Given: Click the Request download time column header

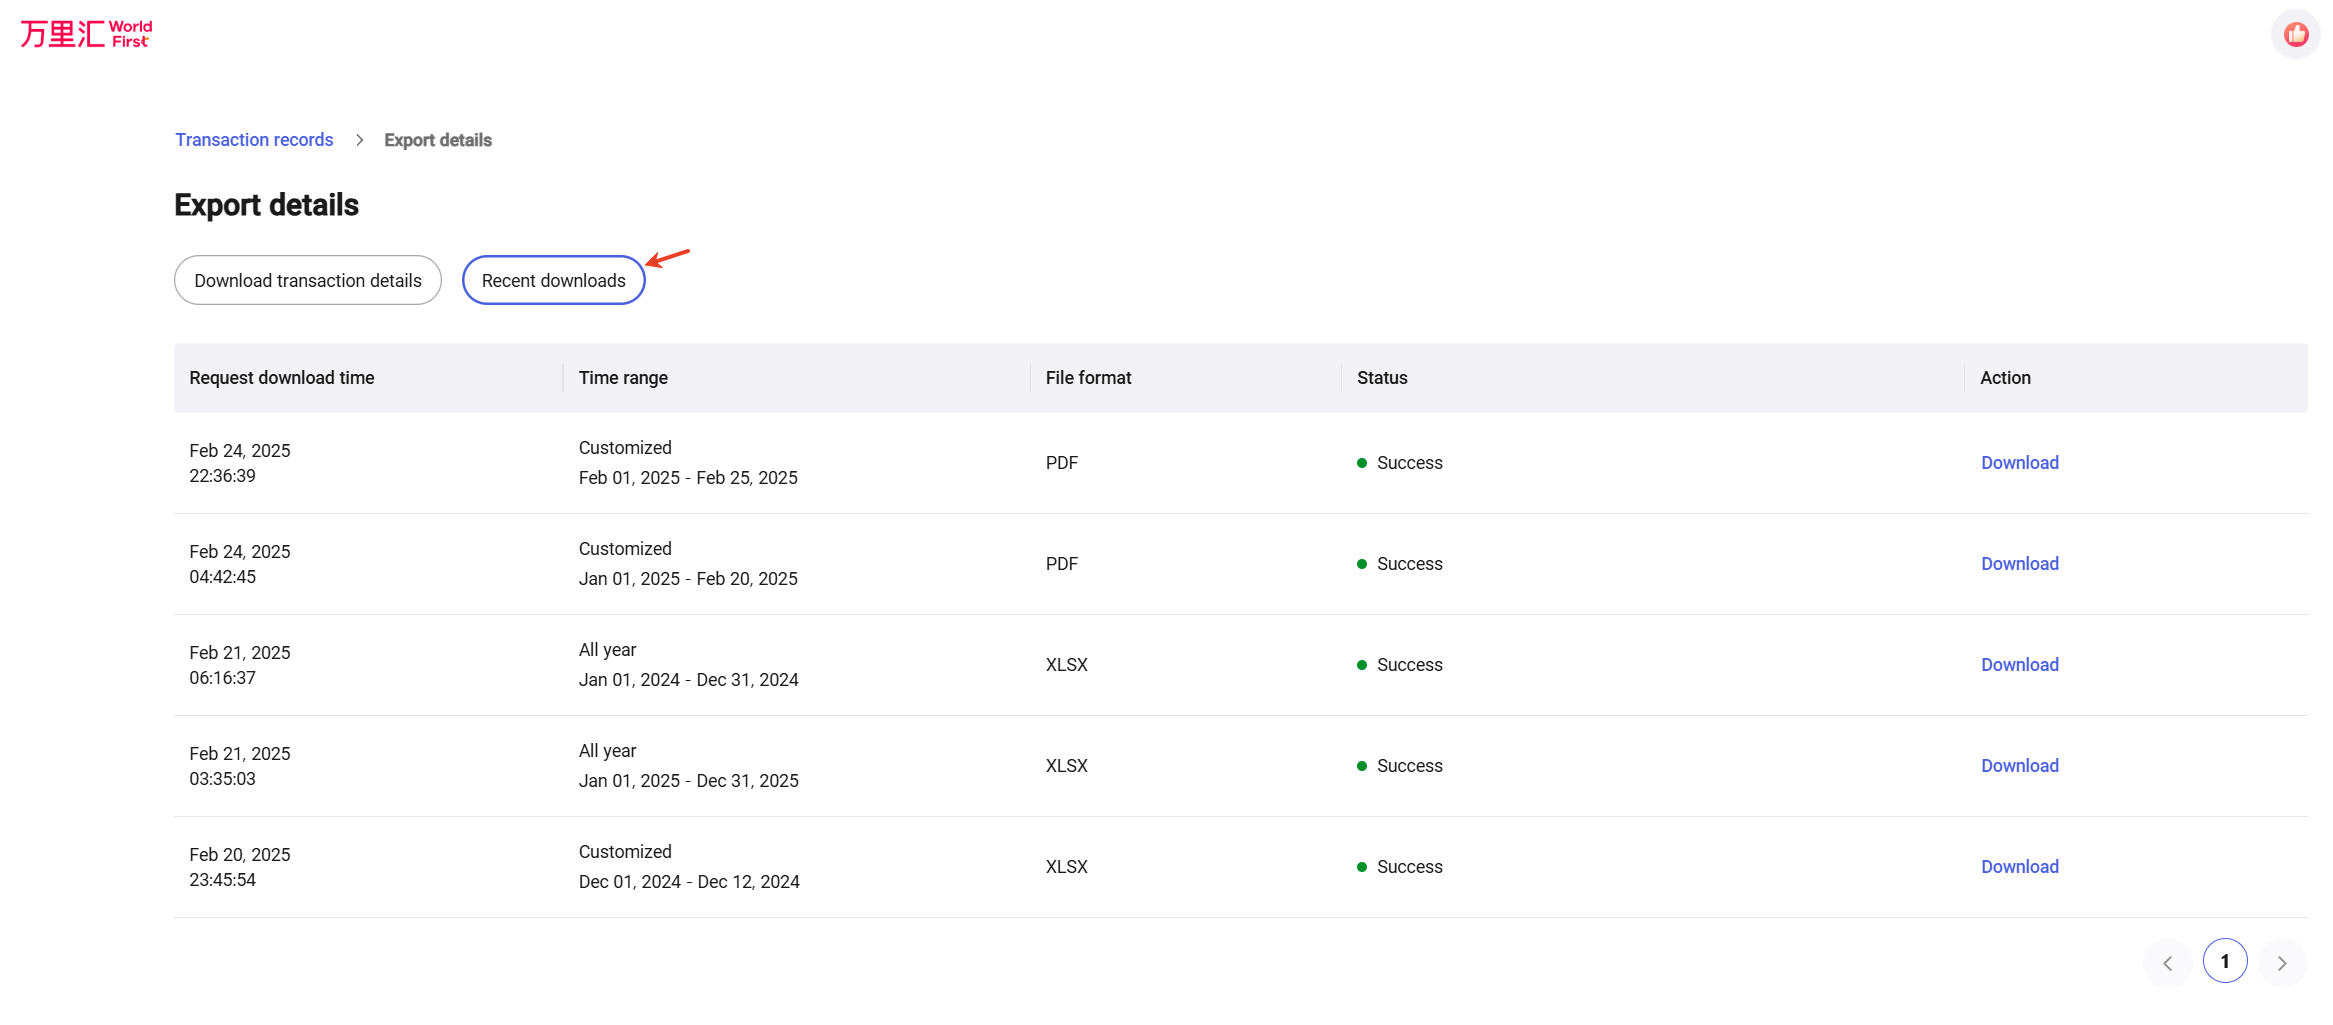Looking at the screenshot, I should (x=281, y=377).
